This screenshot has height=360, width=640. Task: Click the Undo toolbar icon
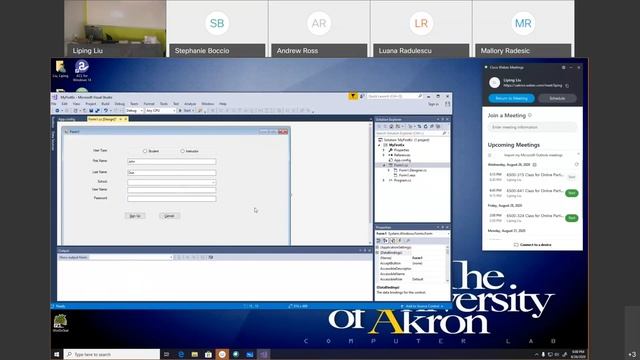click(x=106, y=111)
